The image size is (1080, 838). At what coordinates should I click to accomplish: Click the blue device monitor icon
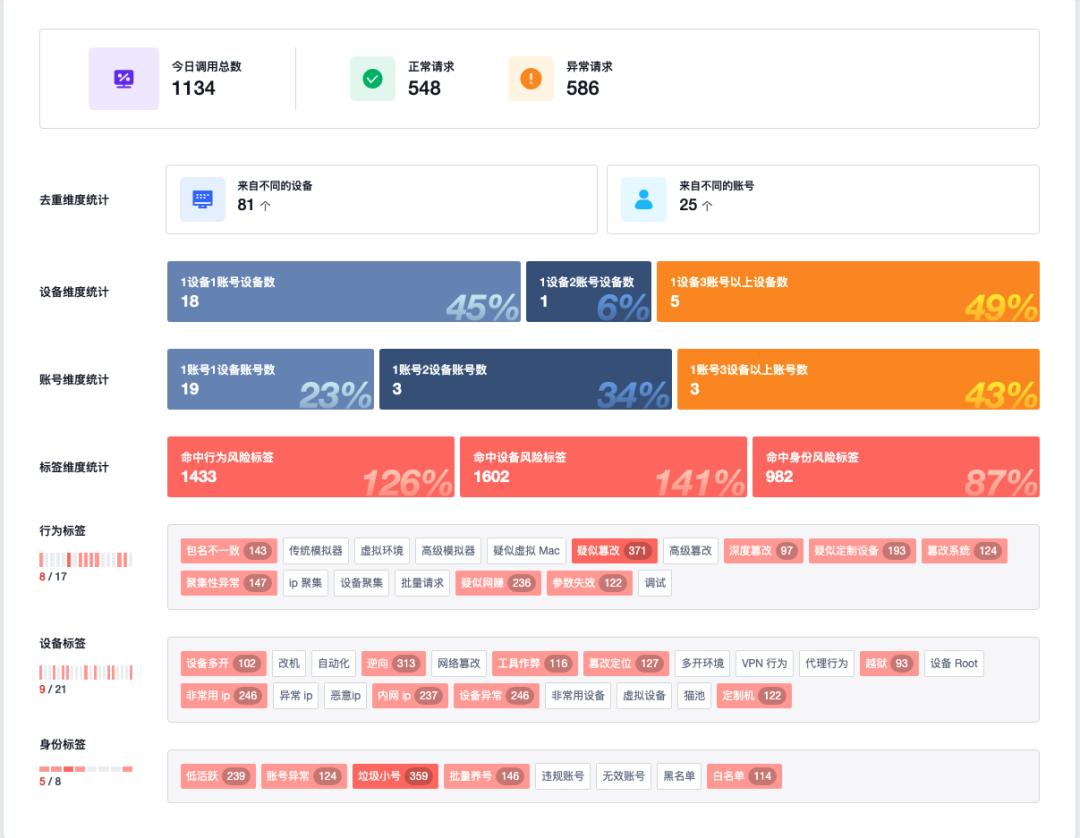[202, 200]
